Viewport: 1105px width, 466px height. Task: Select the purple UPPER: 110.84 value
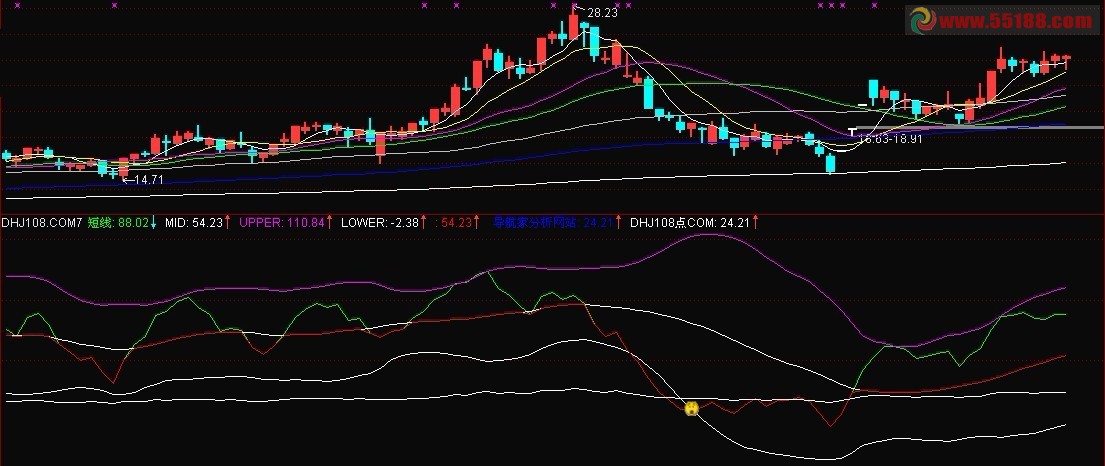282,223
